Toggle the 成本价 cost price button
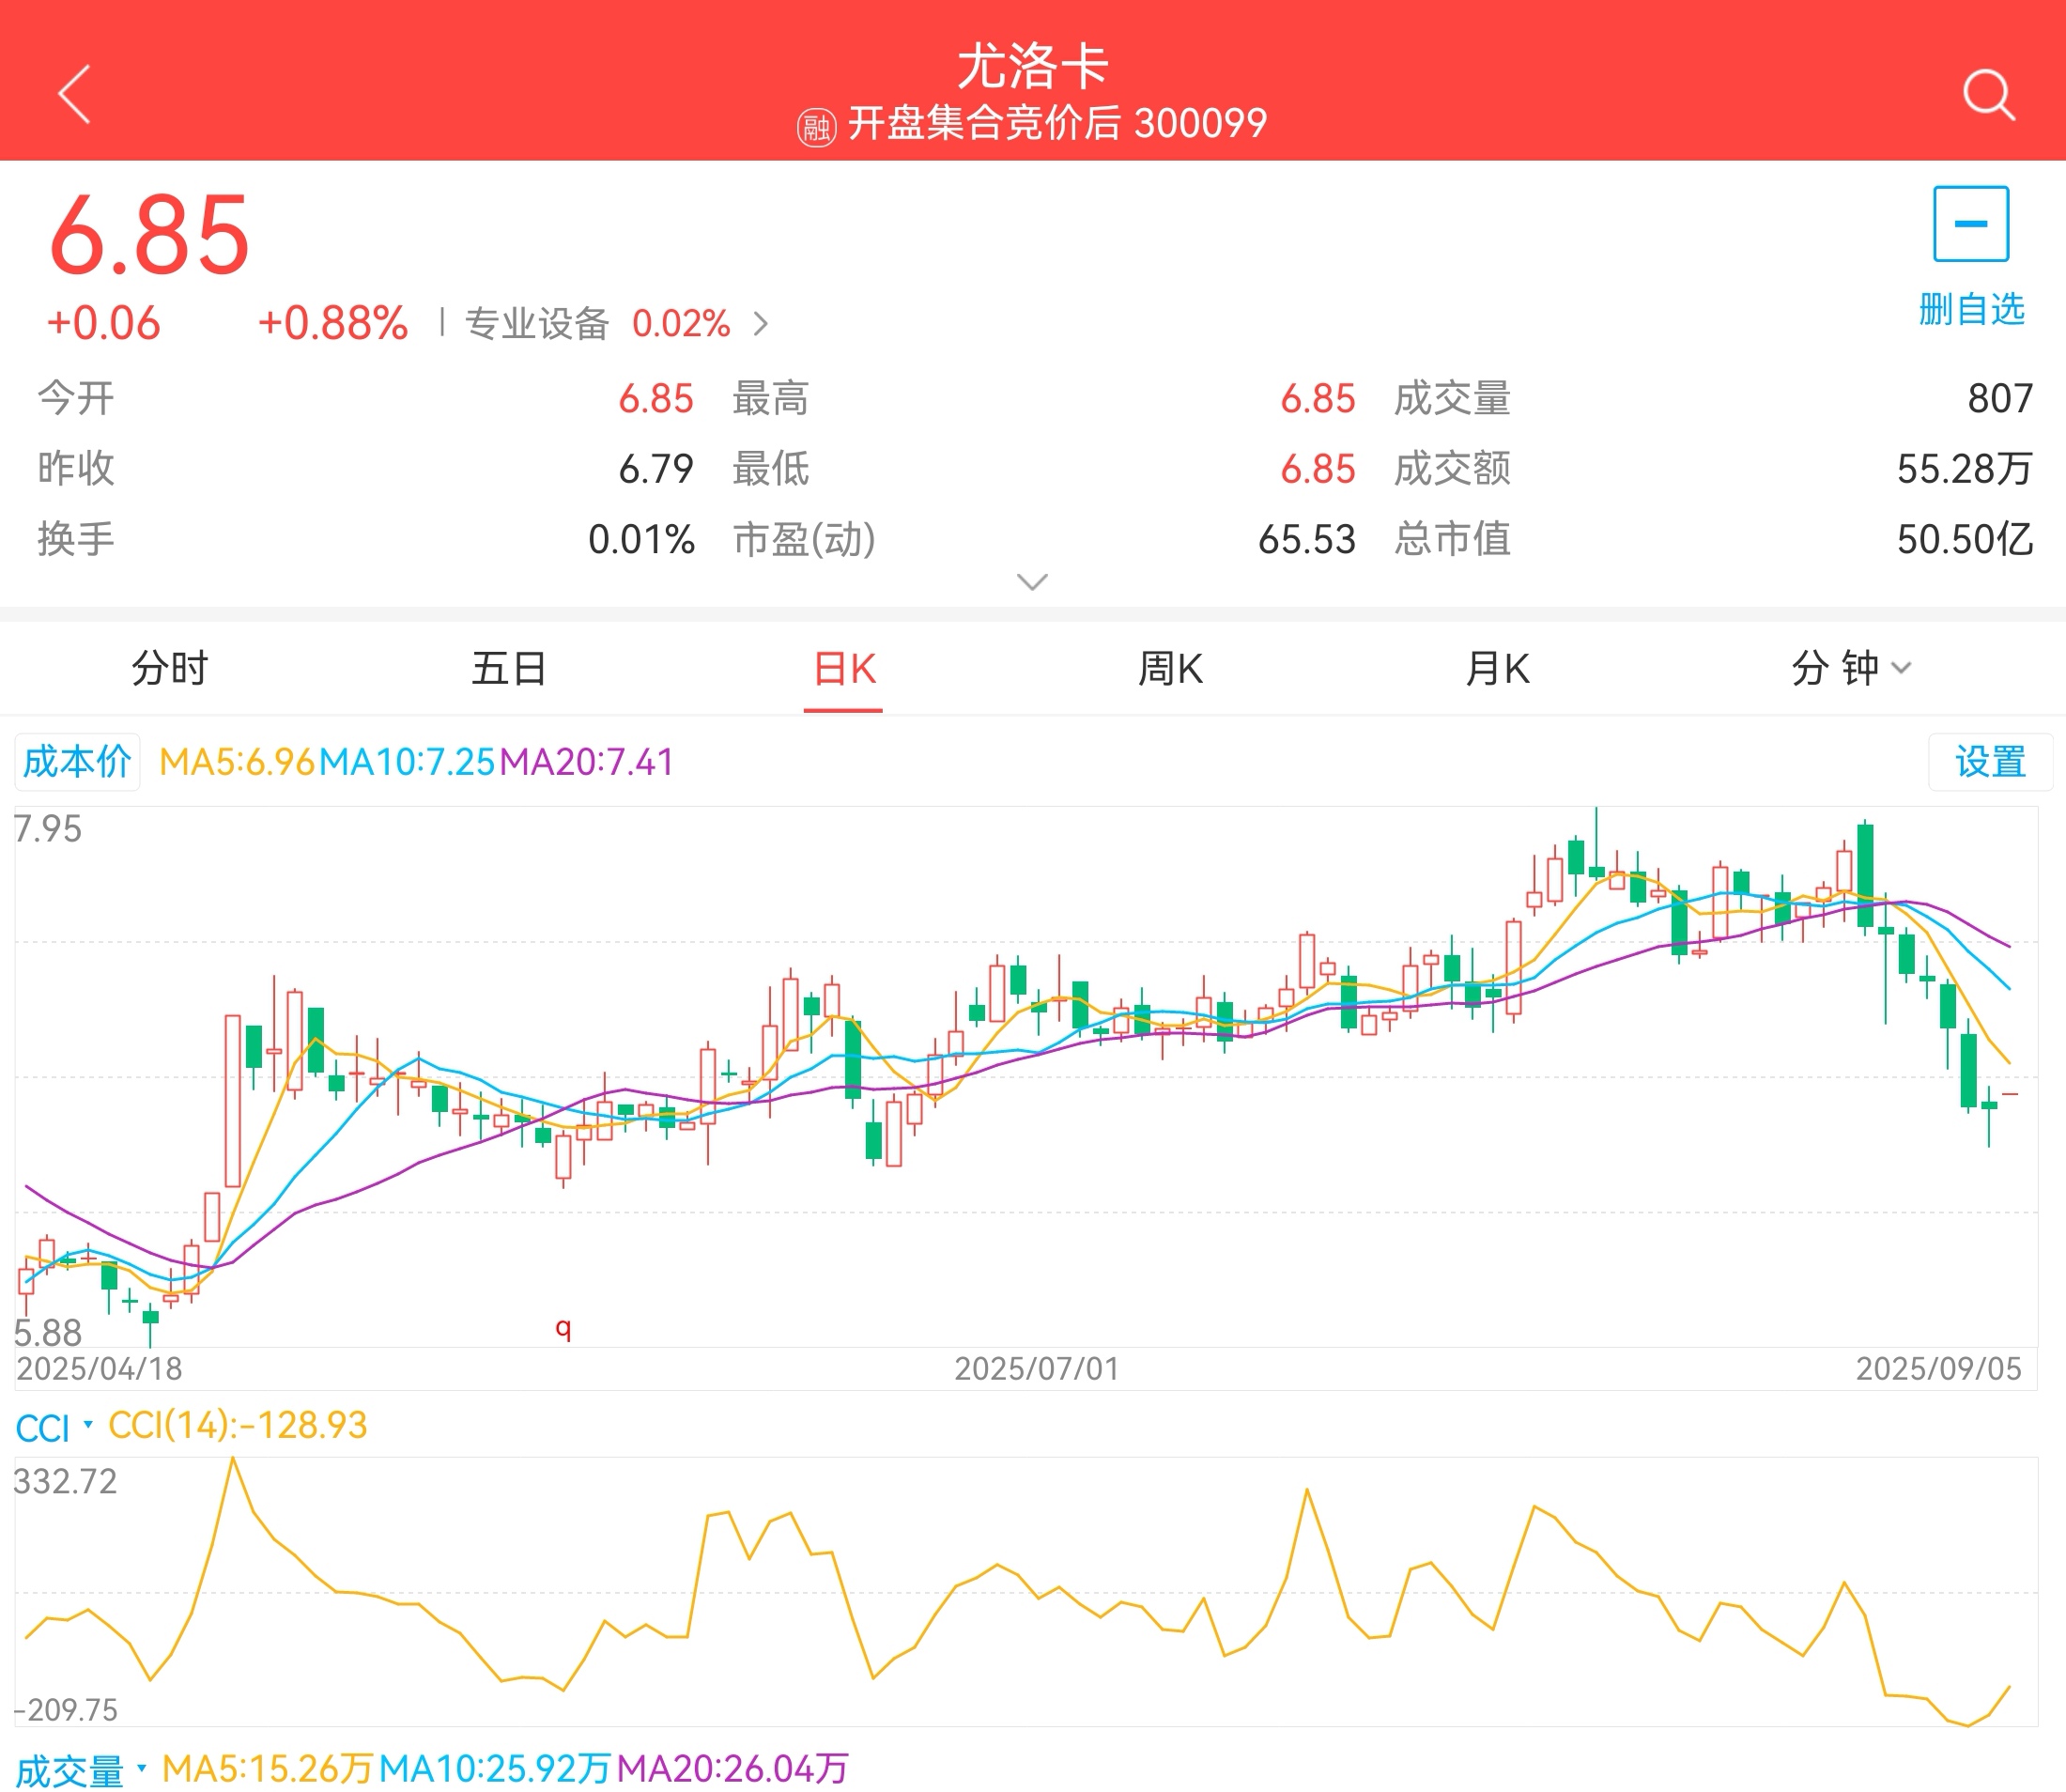Screen dimensions: 2066x1792 coord(77,762)
